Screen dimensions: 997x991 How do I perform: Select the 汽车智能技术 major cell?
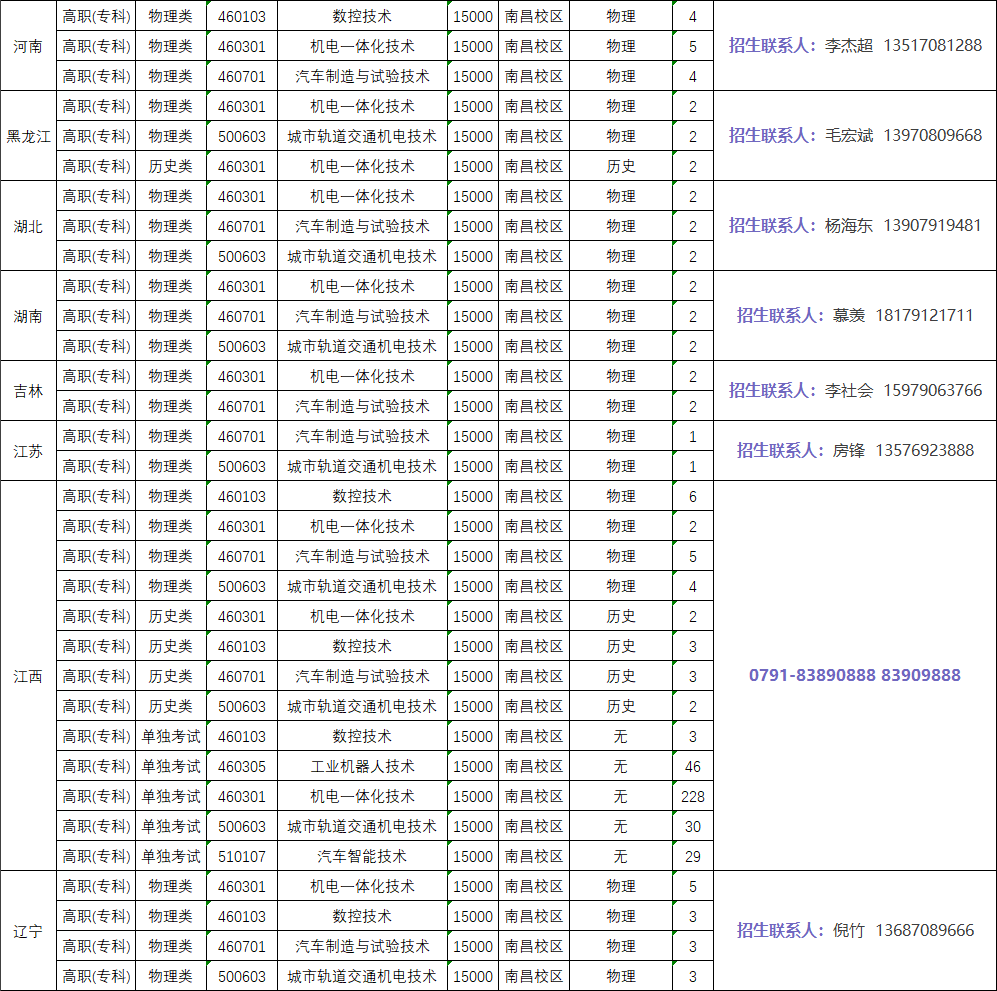(x=362, y=857)
